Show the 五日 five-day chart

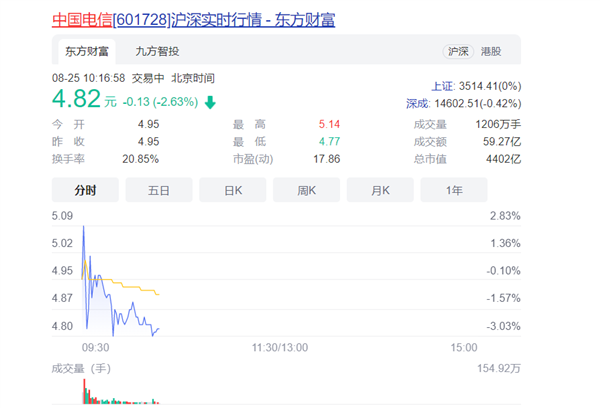click(158, 190)
